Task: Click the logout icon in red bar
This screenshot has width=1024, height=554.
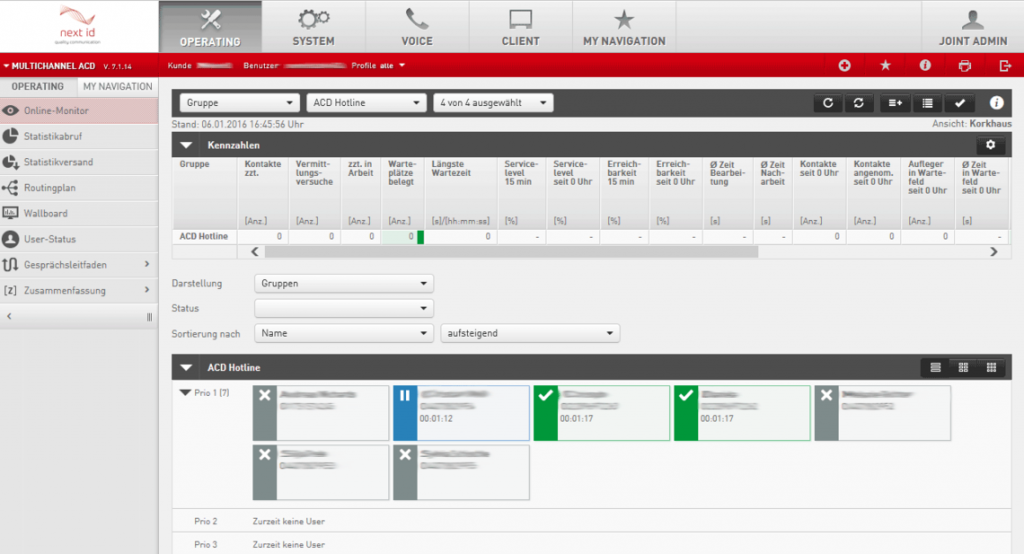Action: click(x=1005, y=65)
